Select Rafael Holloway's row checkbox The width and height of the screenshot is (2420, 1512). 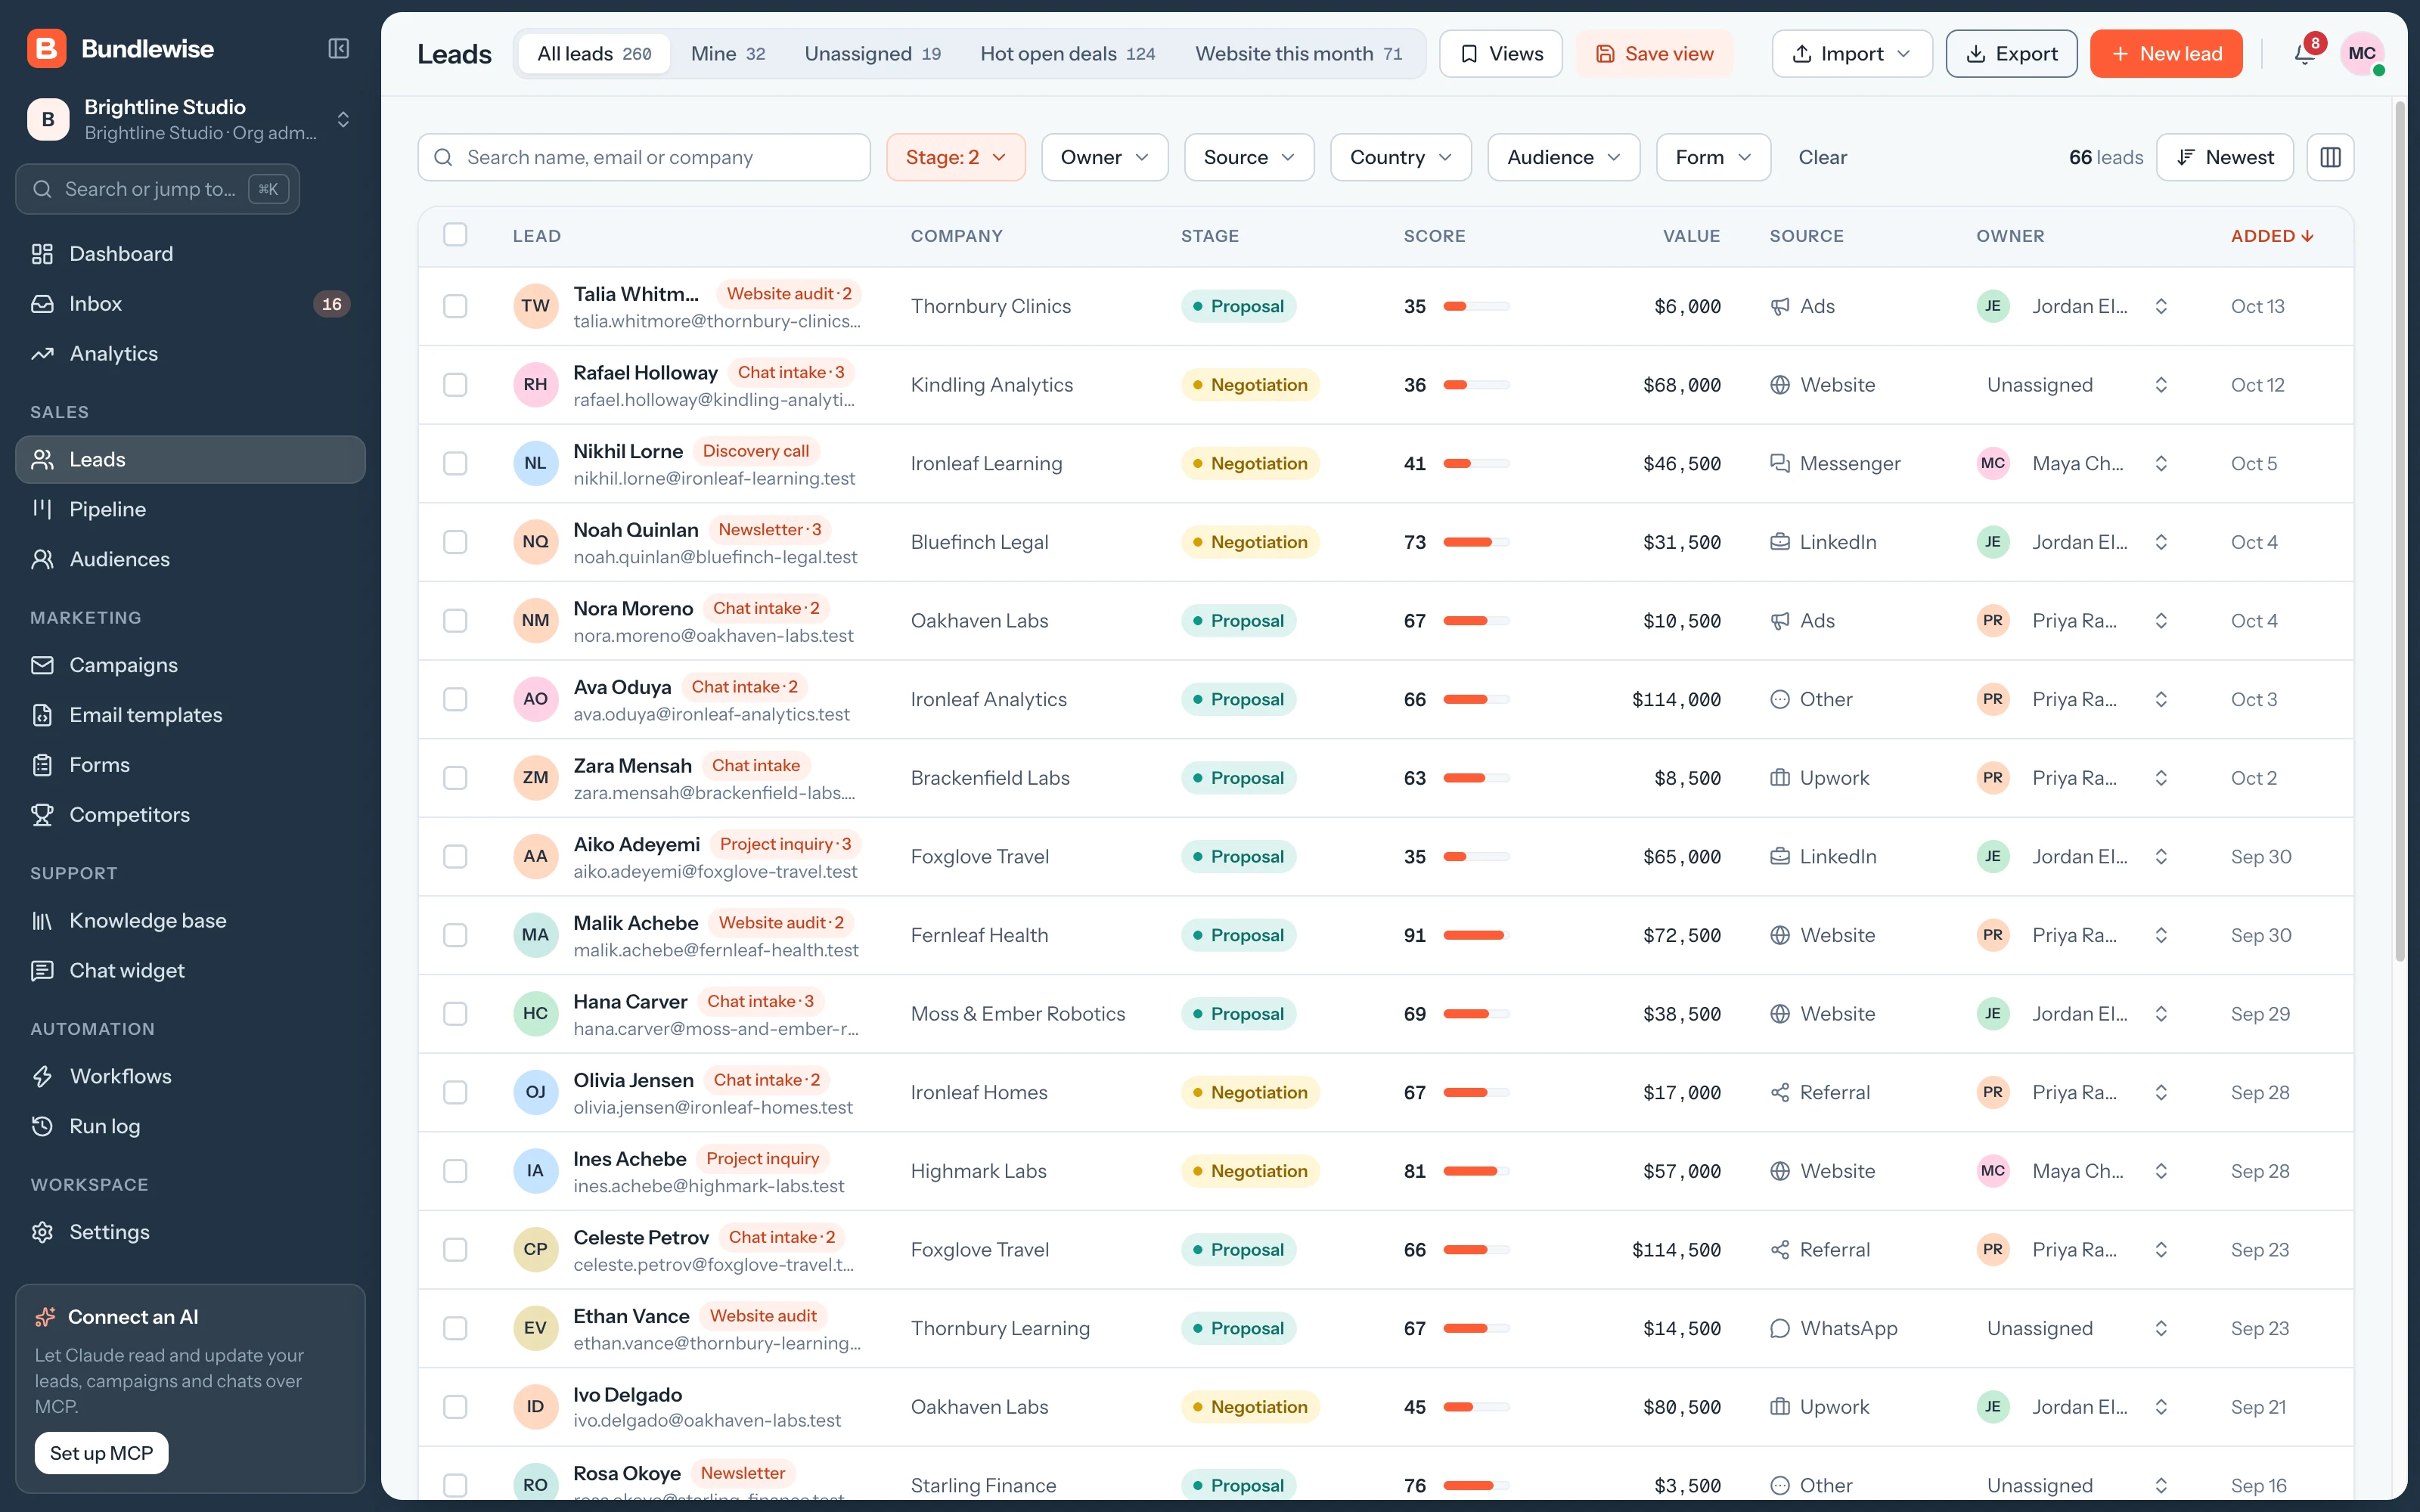(x=455, y=385)
